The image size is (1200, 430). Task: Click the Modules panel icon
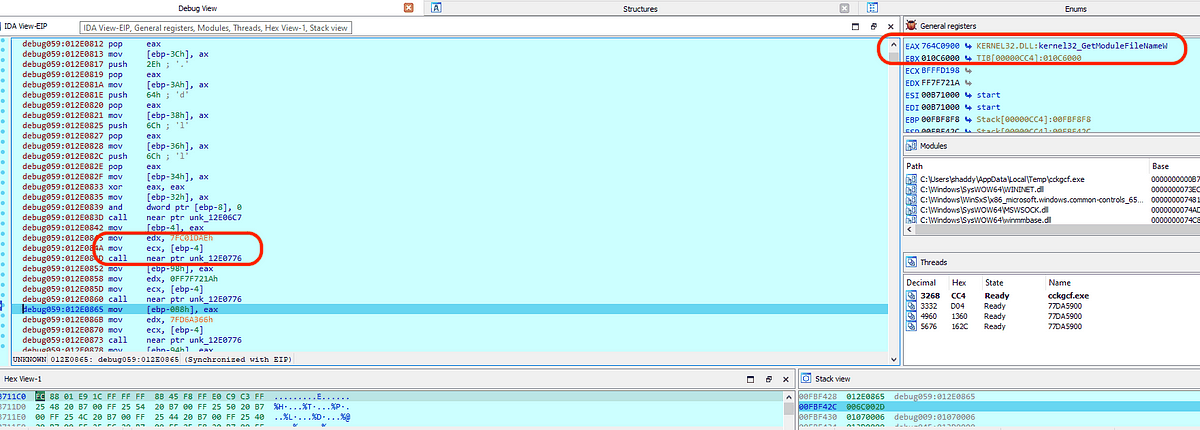click(910, 146)
